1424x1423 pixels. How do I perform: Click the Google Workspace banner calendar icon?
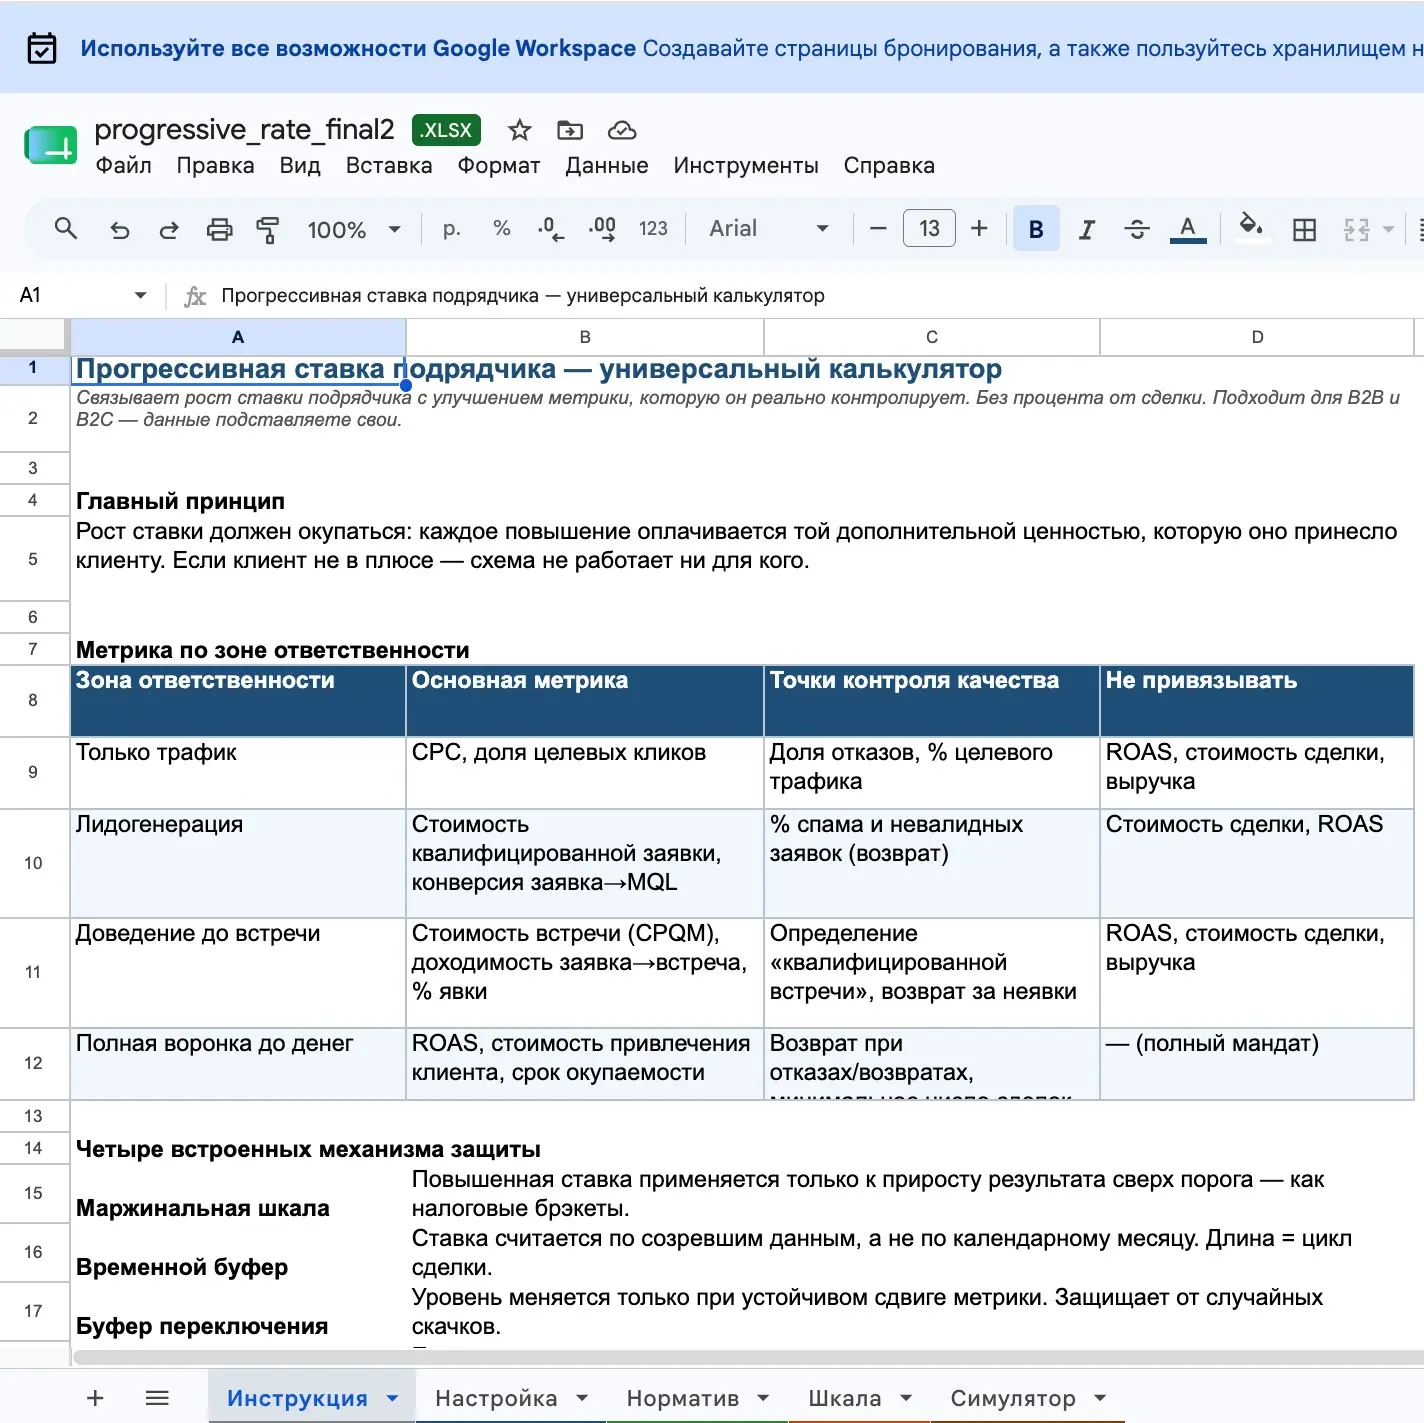[42, 48]
